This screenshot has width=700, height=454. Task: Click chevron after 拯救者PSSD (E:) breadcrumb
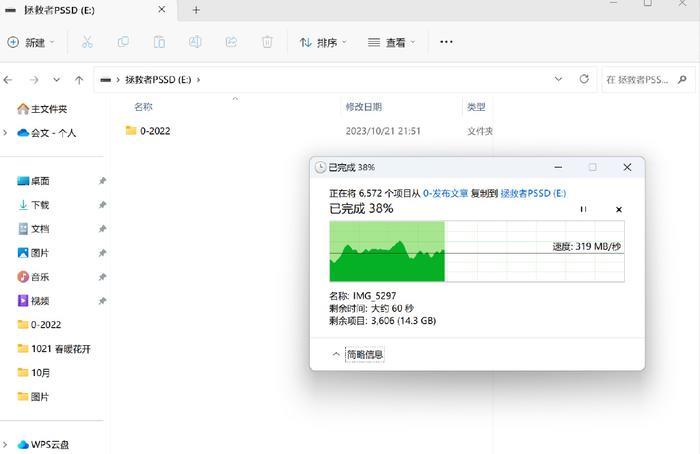click(x=199, y=80)
